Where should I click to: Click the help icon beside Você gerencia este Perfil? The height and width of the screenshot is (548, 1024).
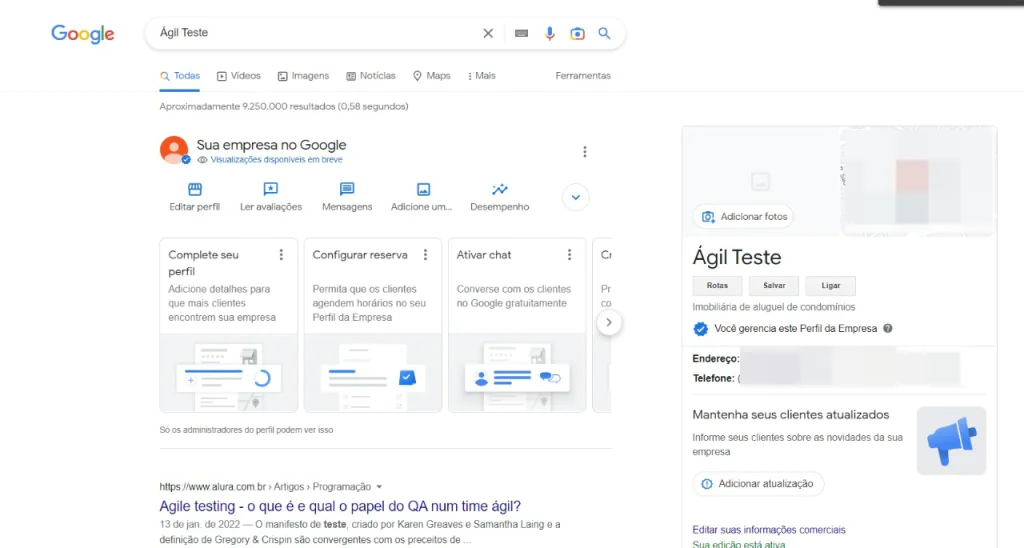point(888,329)
